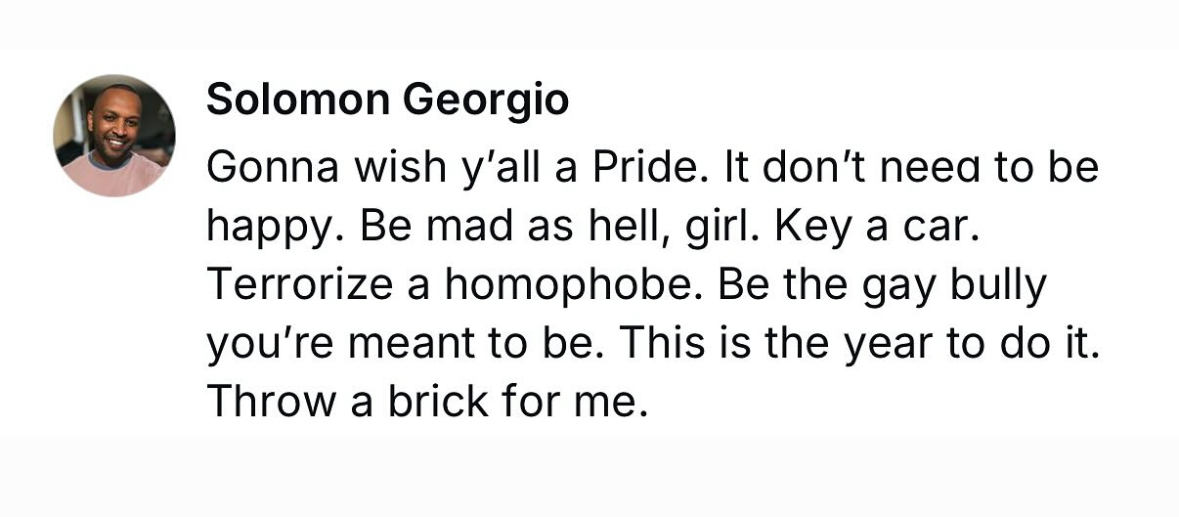
Task: Click the post line starting "Gonna wish y'all"
Action: tap(653, 168)
